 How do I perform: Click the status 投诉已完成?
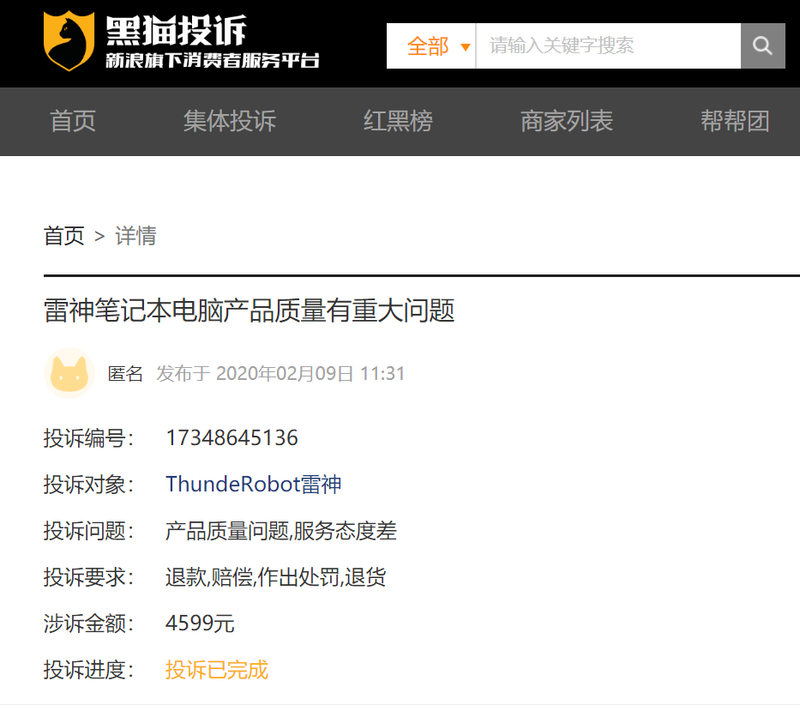(217, 670)
